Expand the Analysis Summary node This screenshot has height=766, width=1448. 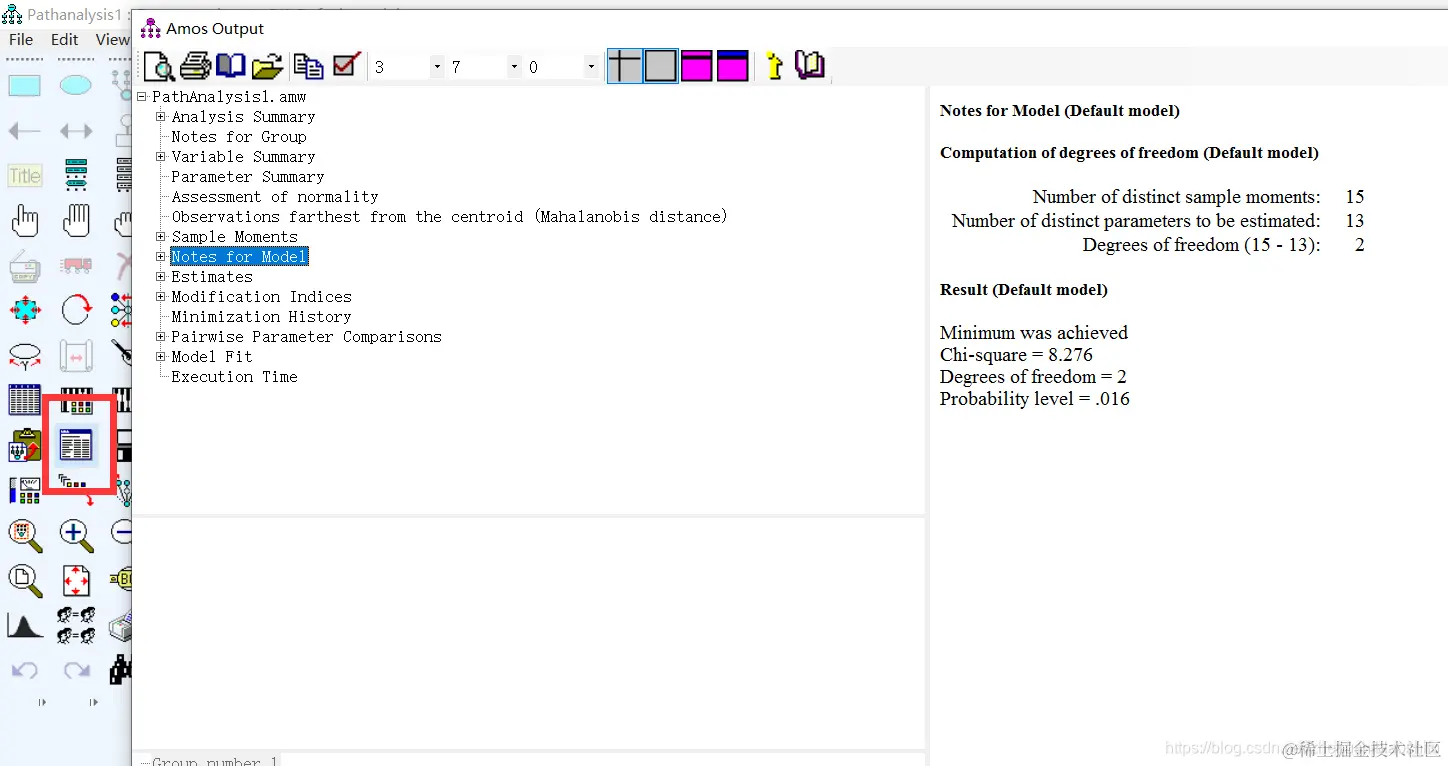click(160, 117)
